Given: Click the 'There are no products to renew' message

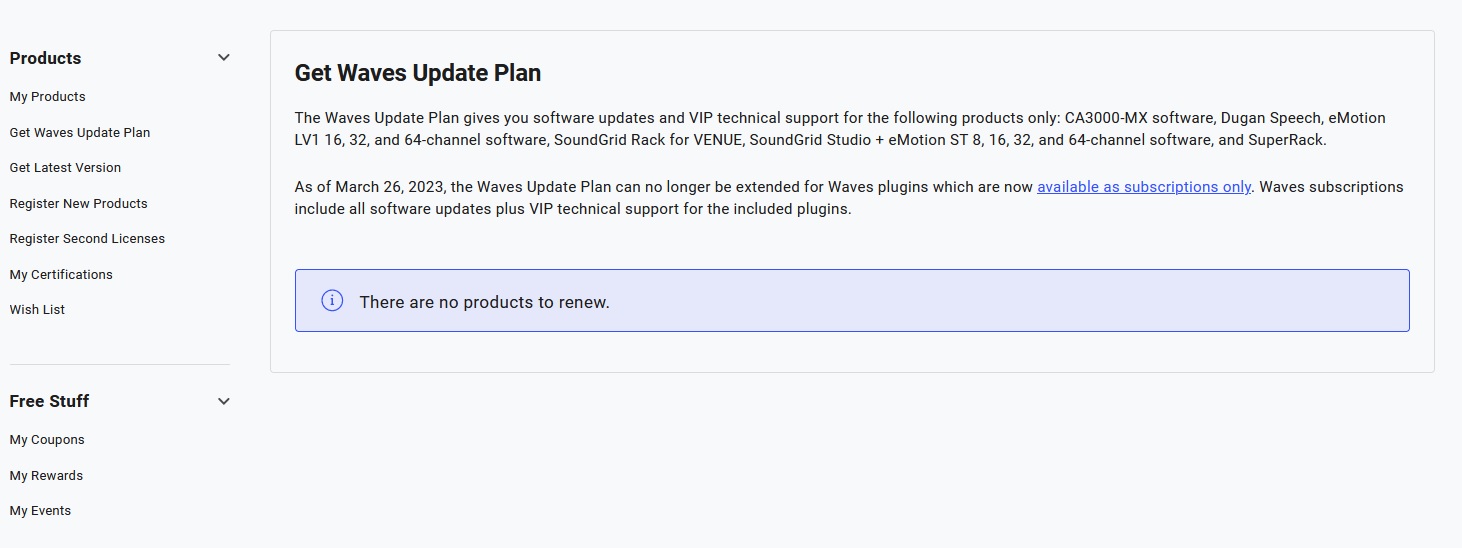Looking at the screenshot, I should [484, 302].
